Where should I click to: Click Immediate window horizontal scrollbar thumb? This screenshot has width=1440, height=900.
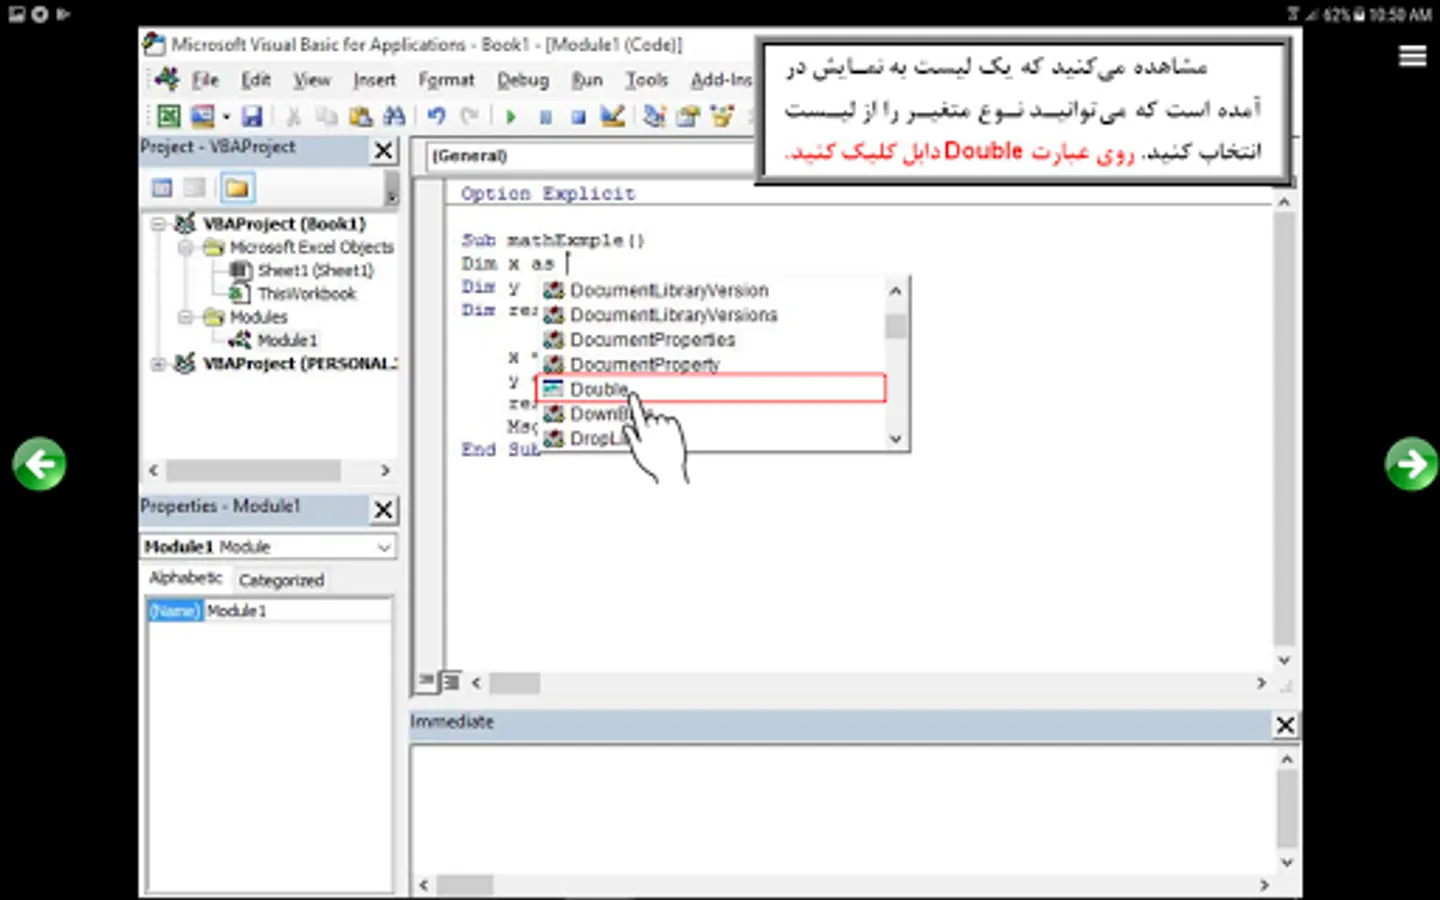465,885
